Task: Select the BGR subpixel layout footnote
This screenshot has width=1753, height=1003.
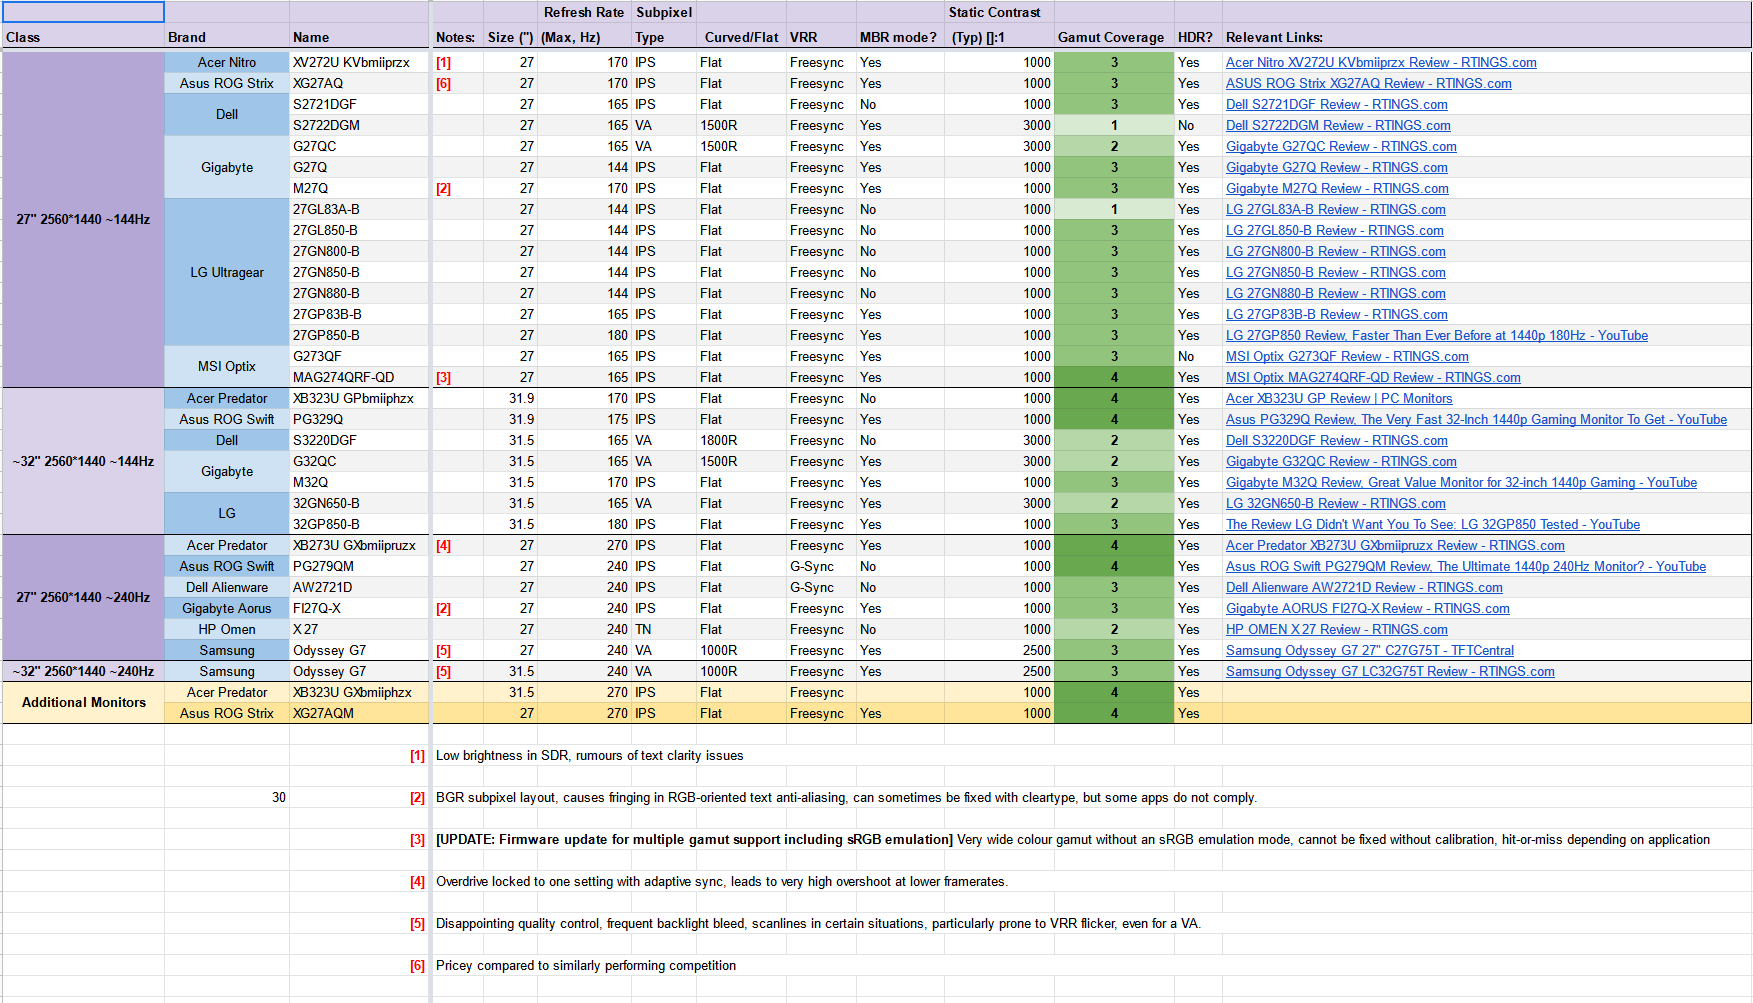Action: click(846, 797)
